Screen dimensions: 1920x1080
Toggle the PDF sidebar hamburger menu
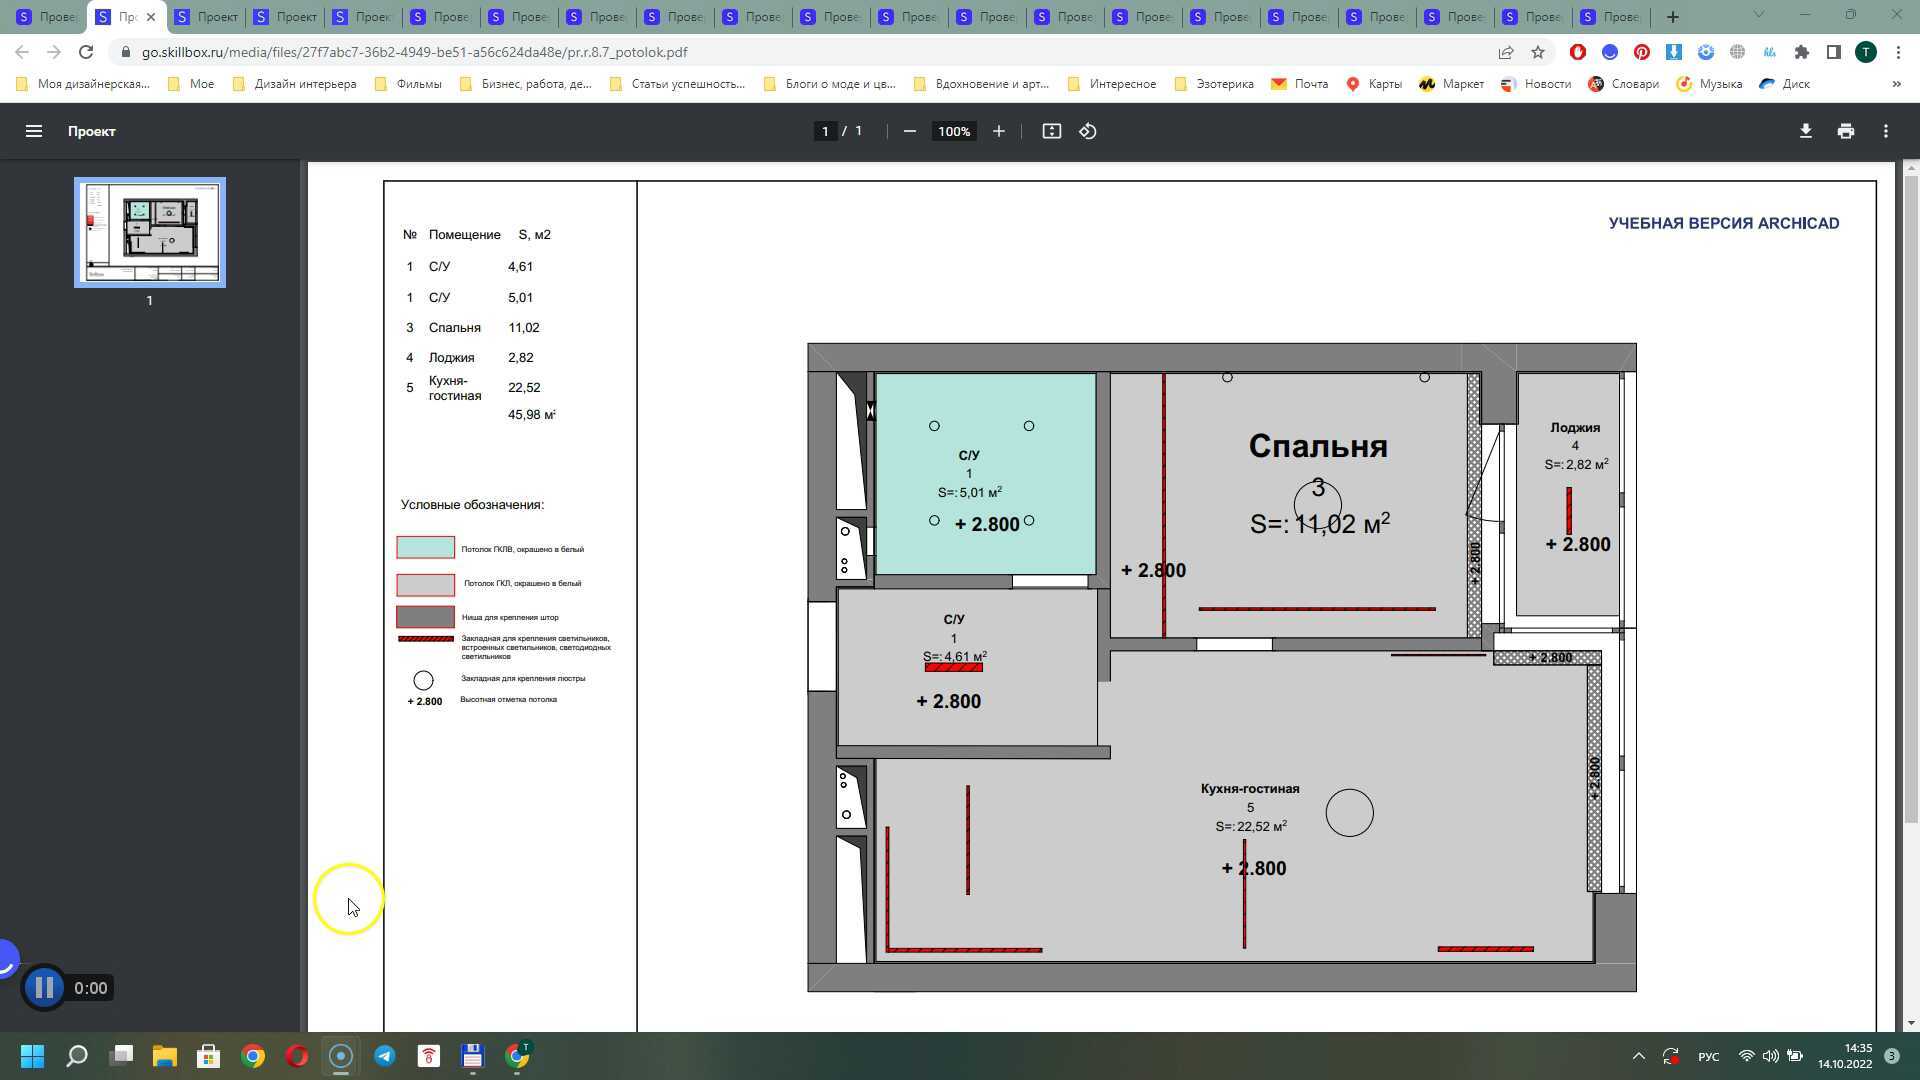click(x=33, y=131)
